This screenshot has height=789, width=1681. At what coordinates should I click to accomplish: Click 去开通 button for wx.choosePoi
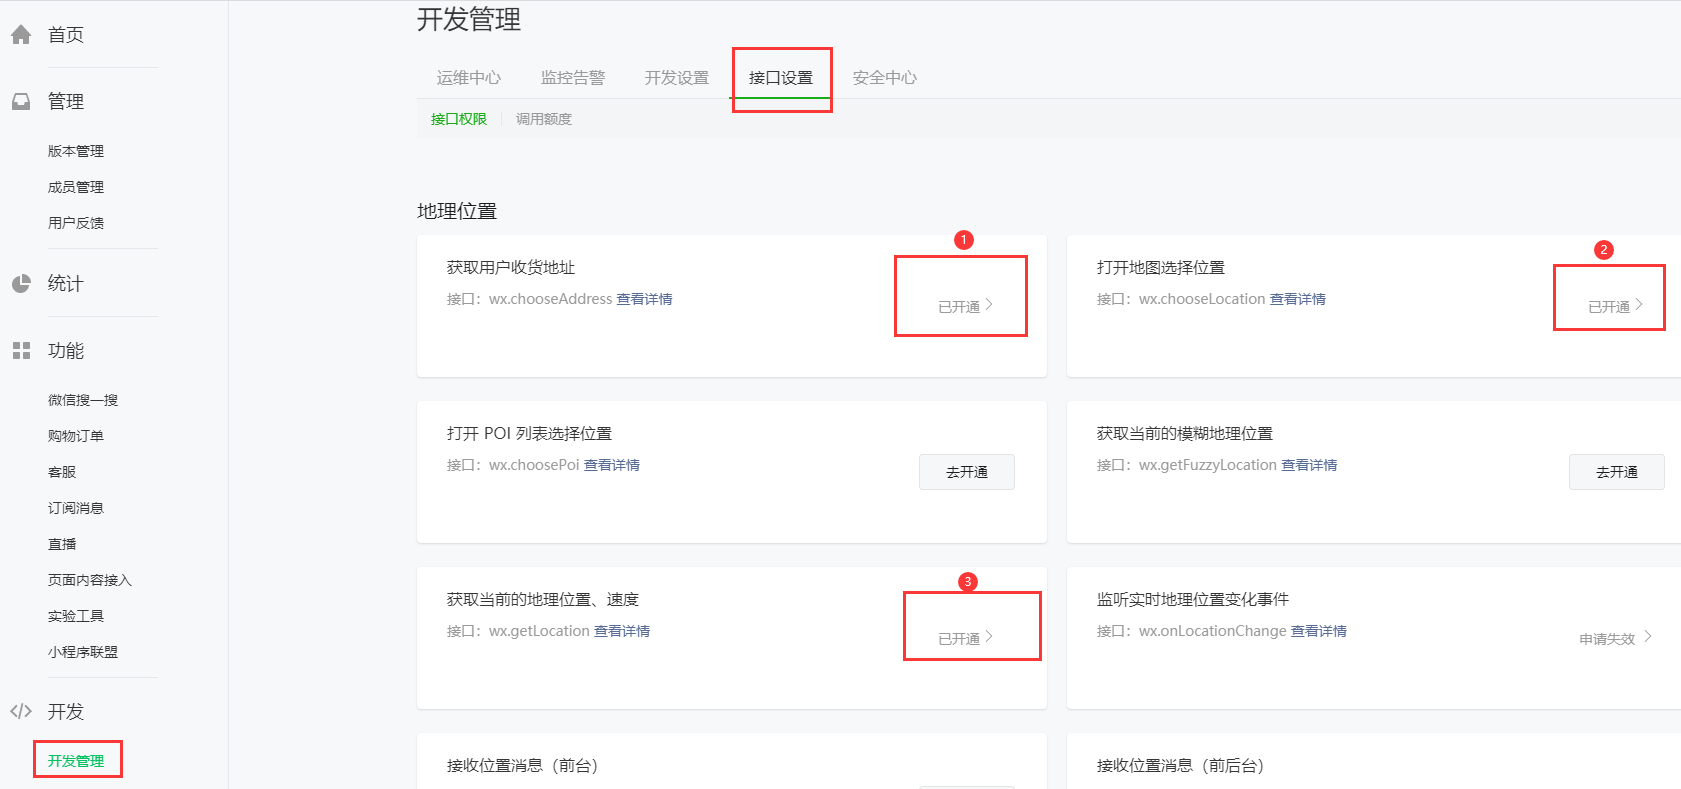966,472
